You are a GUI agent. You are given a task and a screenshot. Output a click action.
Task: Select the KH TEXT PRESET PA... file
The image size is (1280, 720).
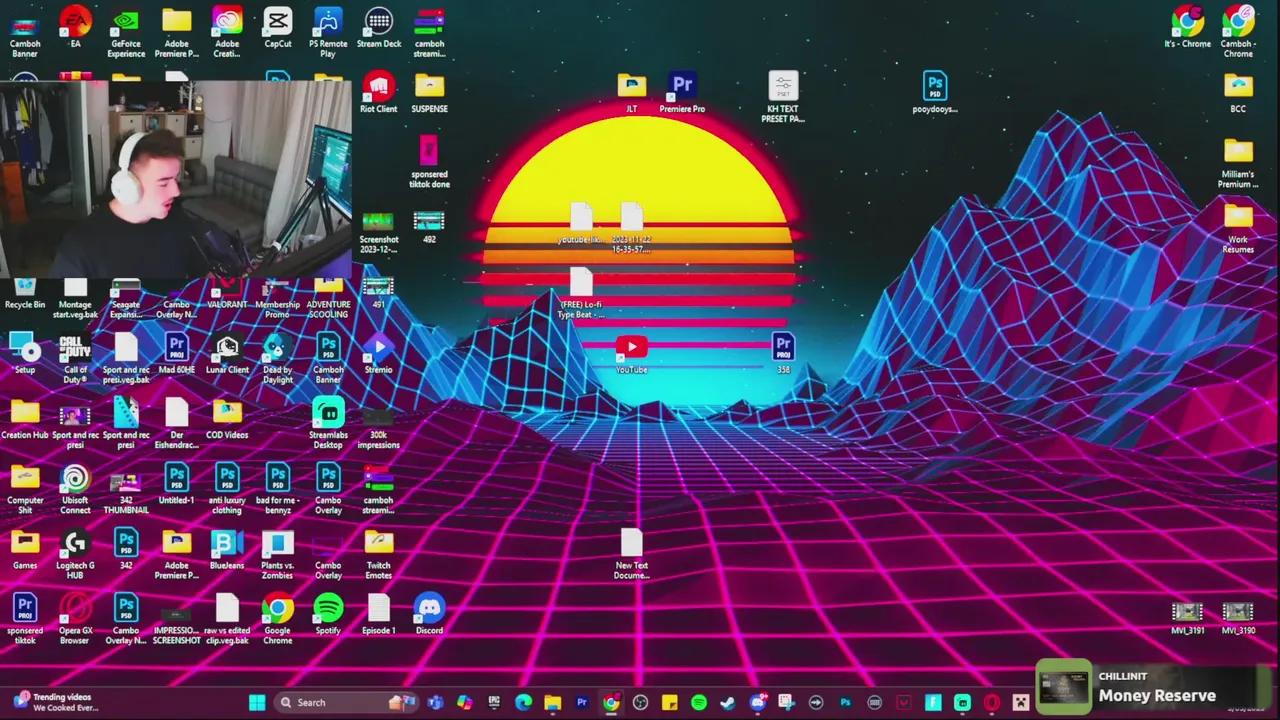[x=783, y=97]
